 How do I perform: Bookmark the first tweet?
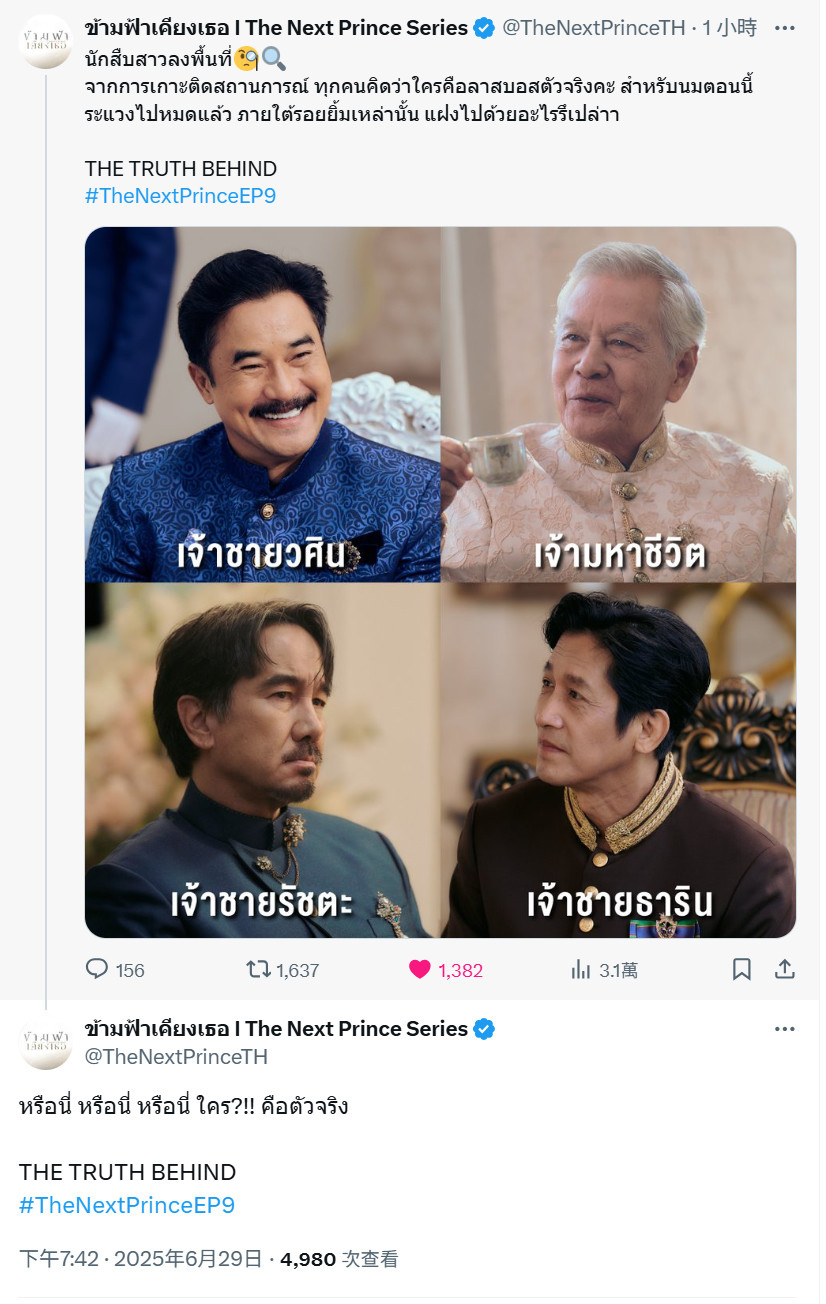(742, 969)
